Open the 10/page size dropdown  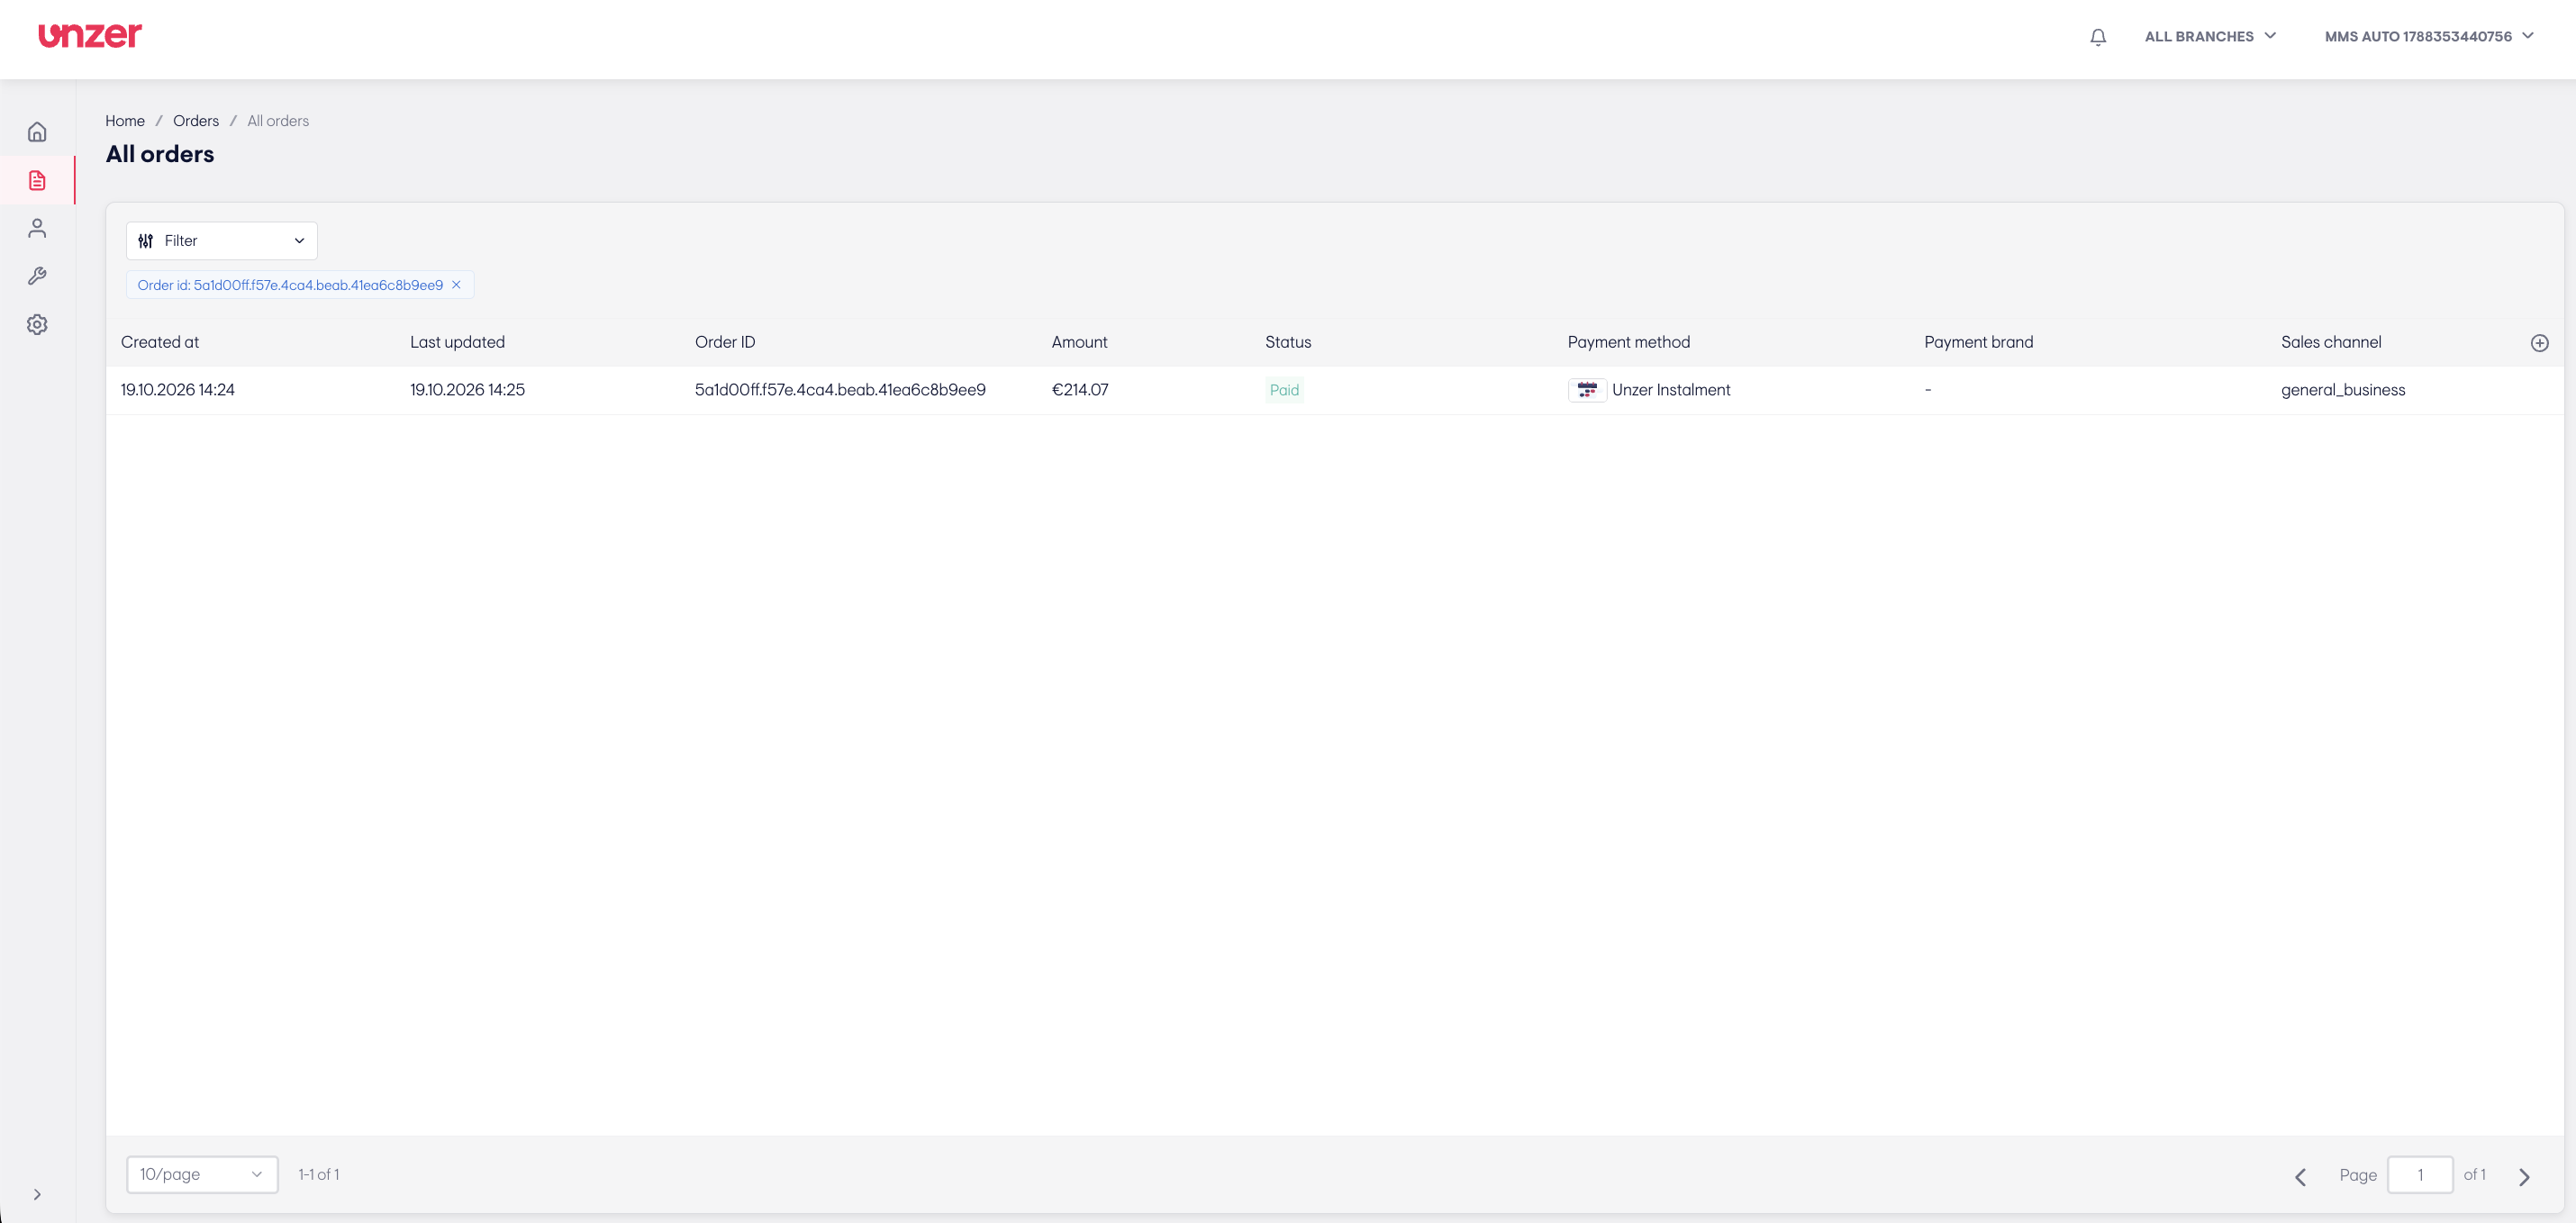[x=202, y=1174]
